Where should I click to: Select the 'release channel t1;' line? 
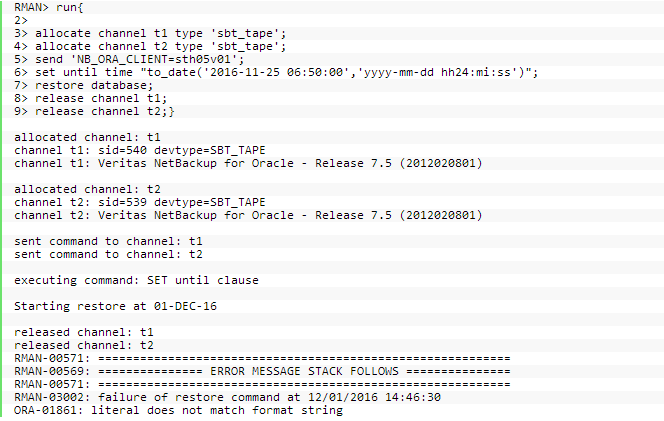[91, 99]
